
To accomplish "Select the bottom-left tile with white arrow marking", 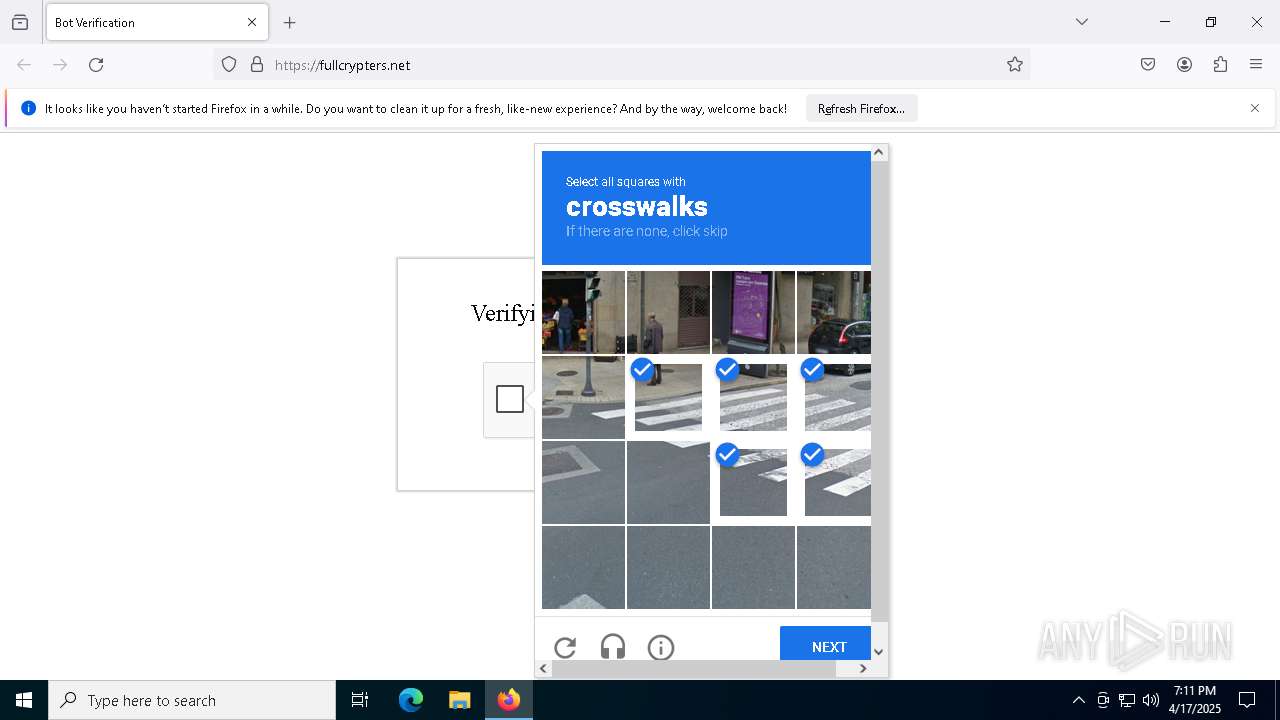I will (x=583, y=567).
